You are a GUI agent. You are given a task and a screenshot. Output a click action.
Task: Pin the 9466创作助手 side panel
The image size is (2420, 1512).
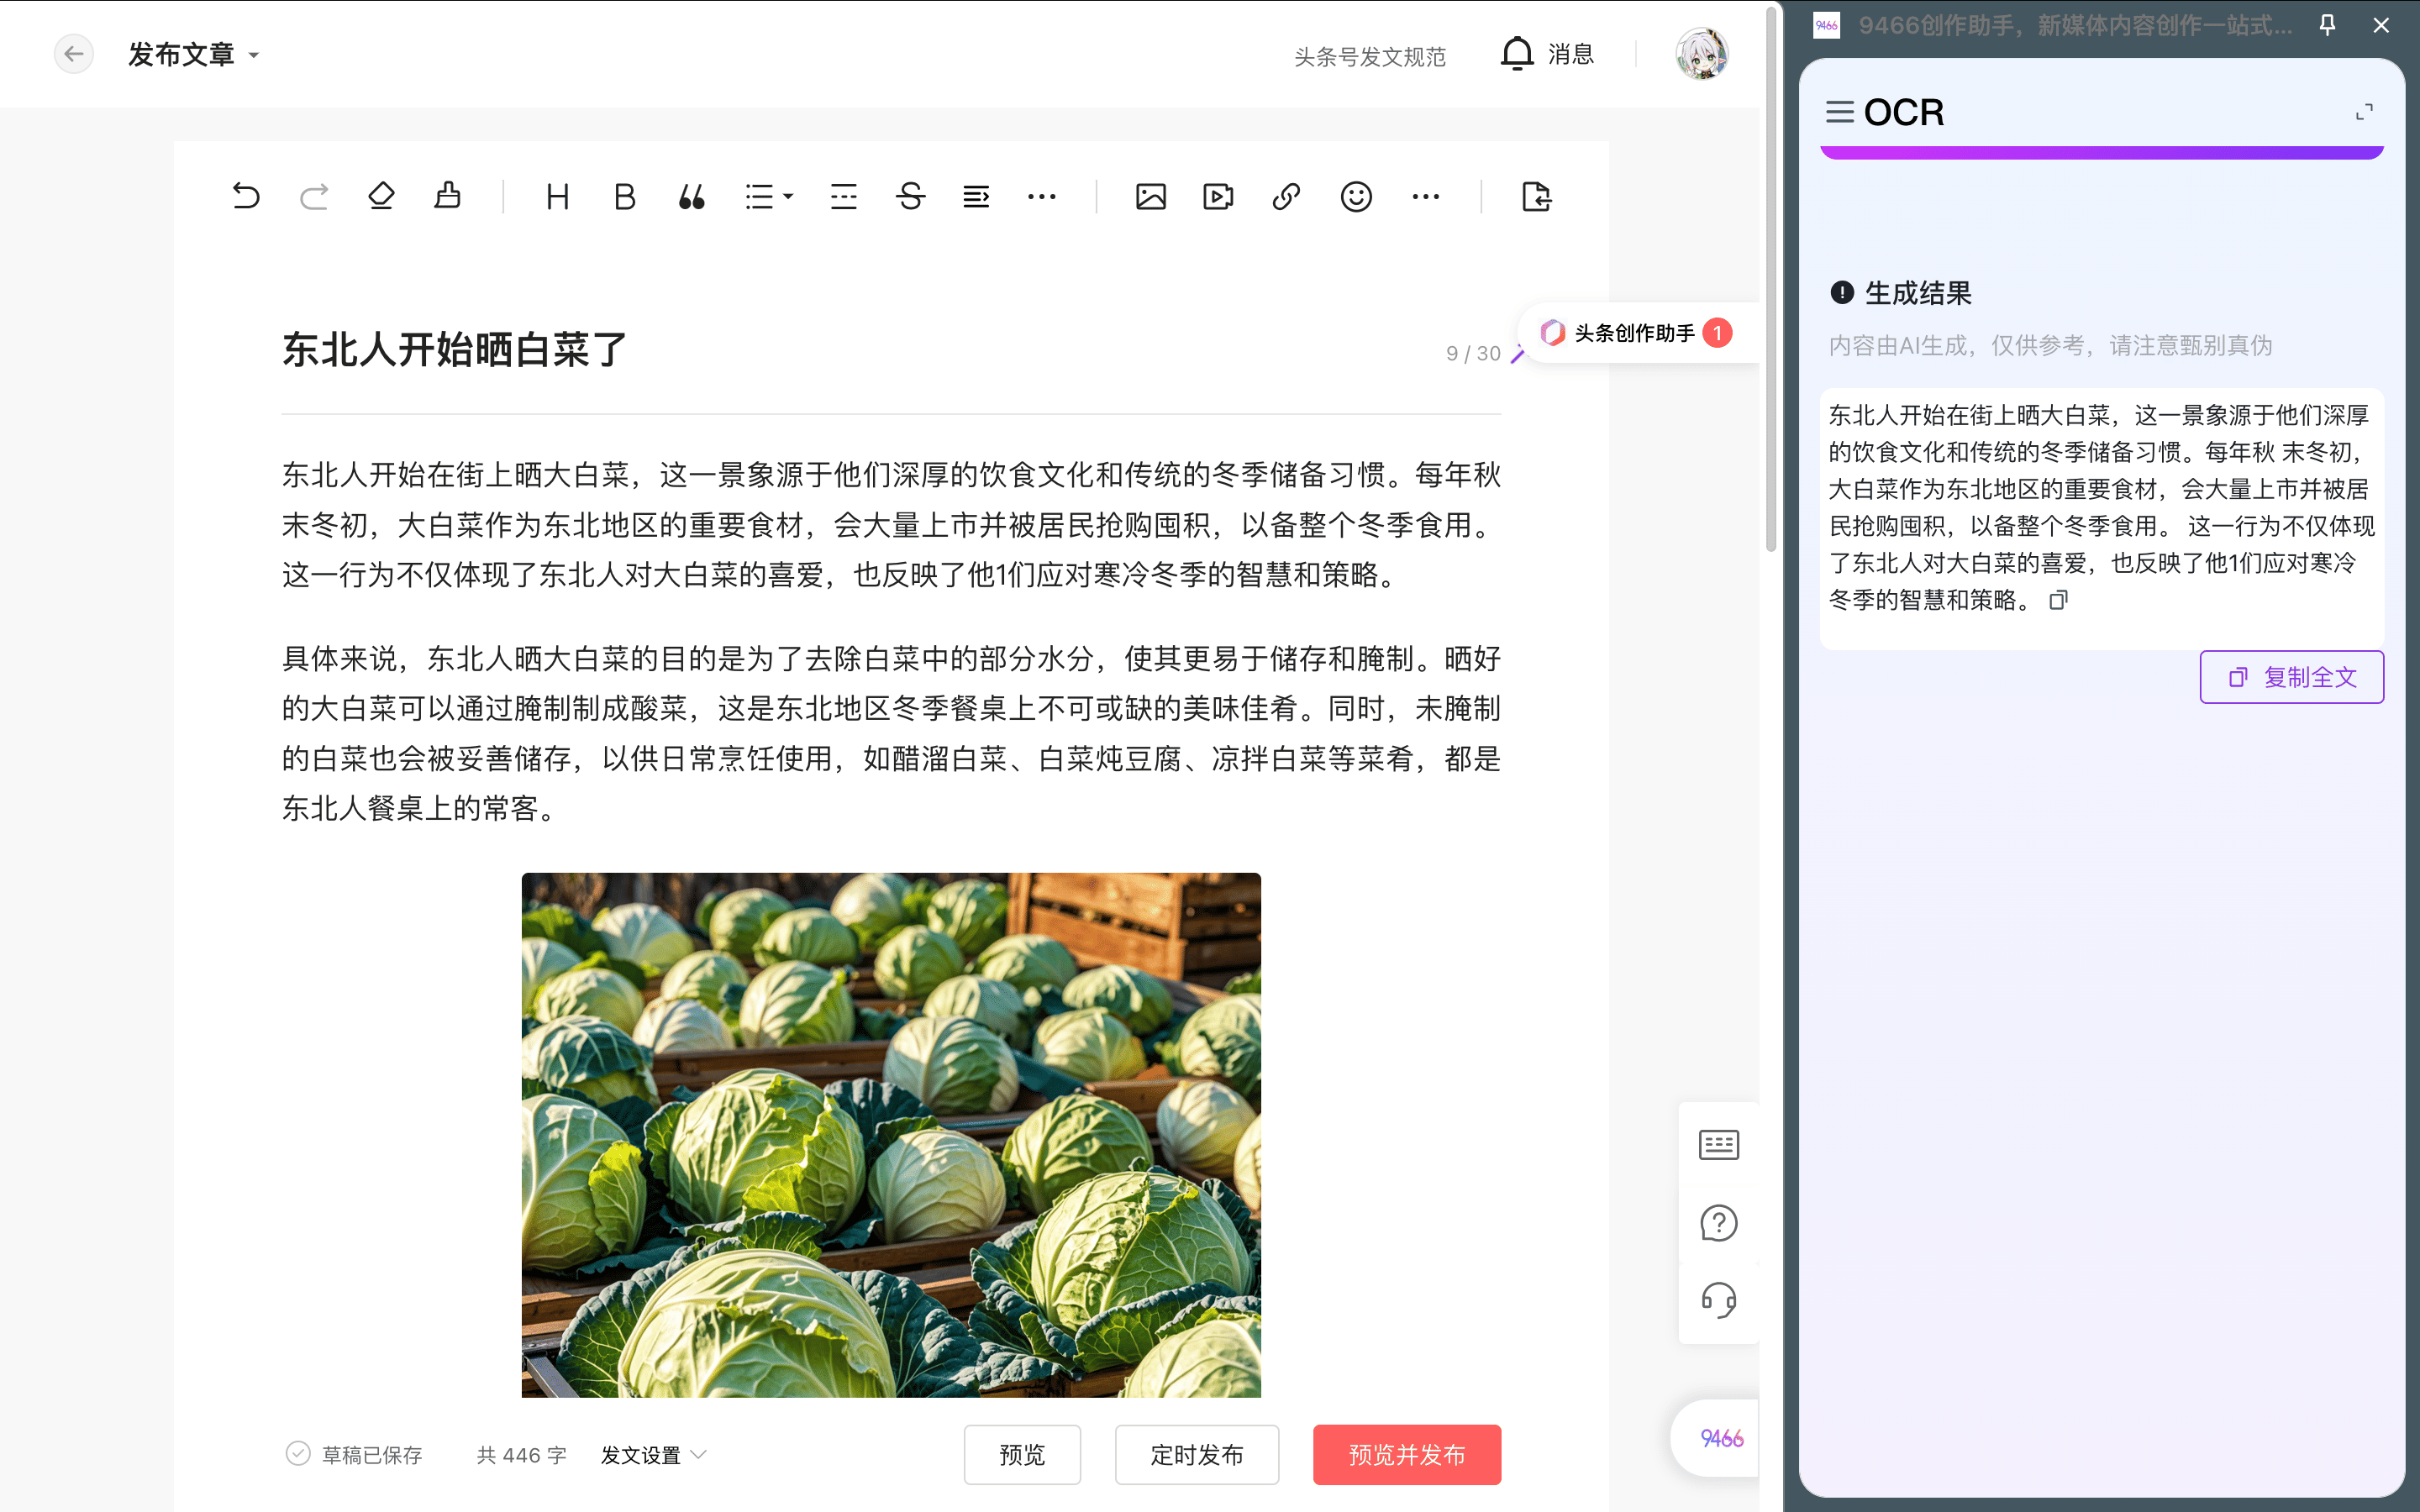[x=2328, y=25]
